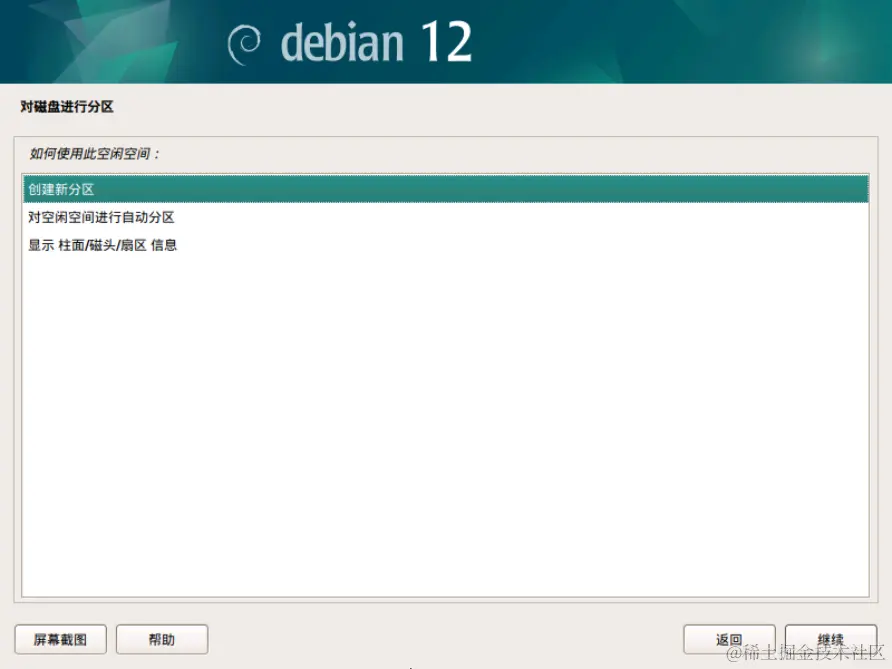
Task: Select 显示 柱面/磁头/扇区 信息
Action: pos(100,244)
